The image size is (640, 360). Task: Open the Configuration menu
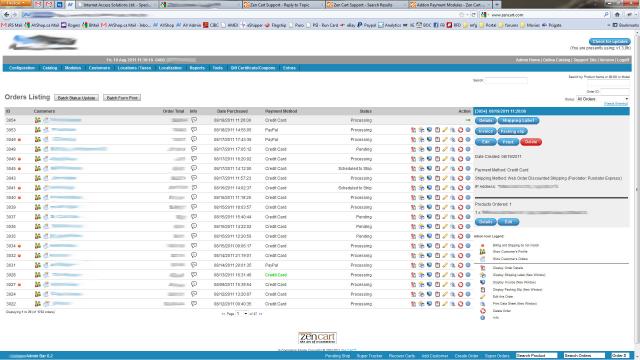tap(22, 68)
